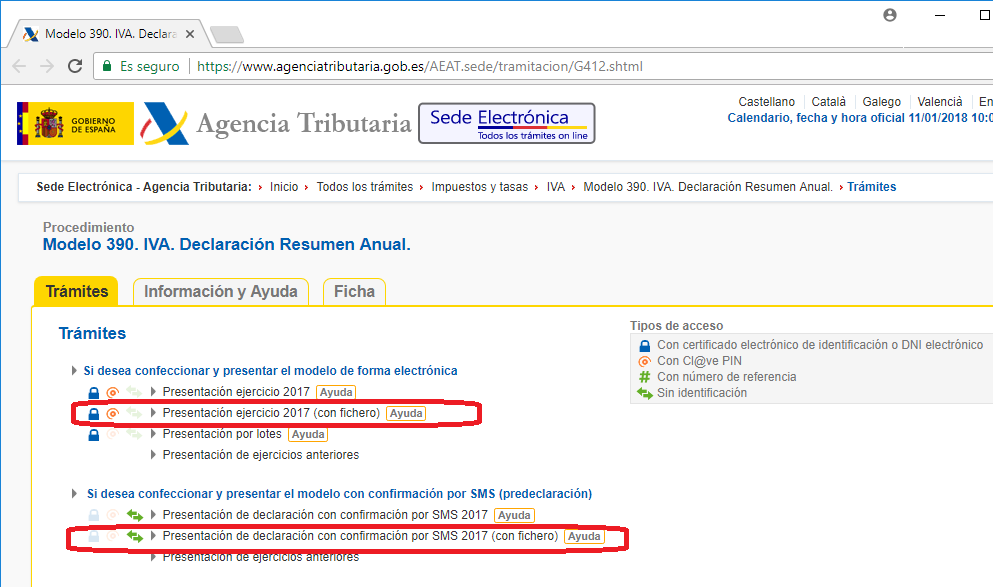Click Cl@ve PIN icon for 2017 con fichero
The image size is (1004, 587).
(x=113, y=414)
